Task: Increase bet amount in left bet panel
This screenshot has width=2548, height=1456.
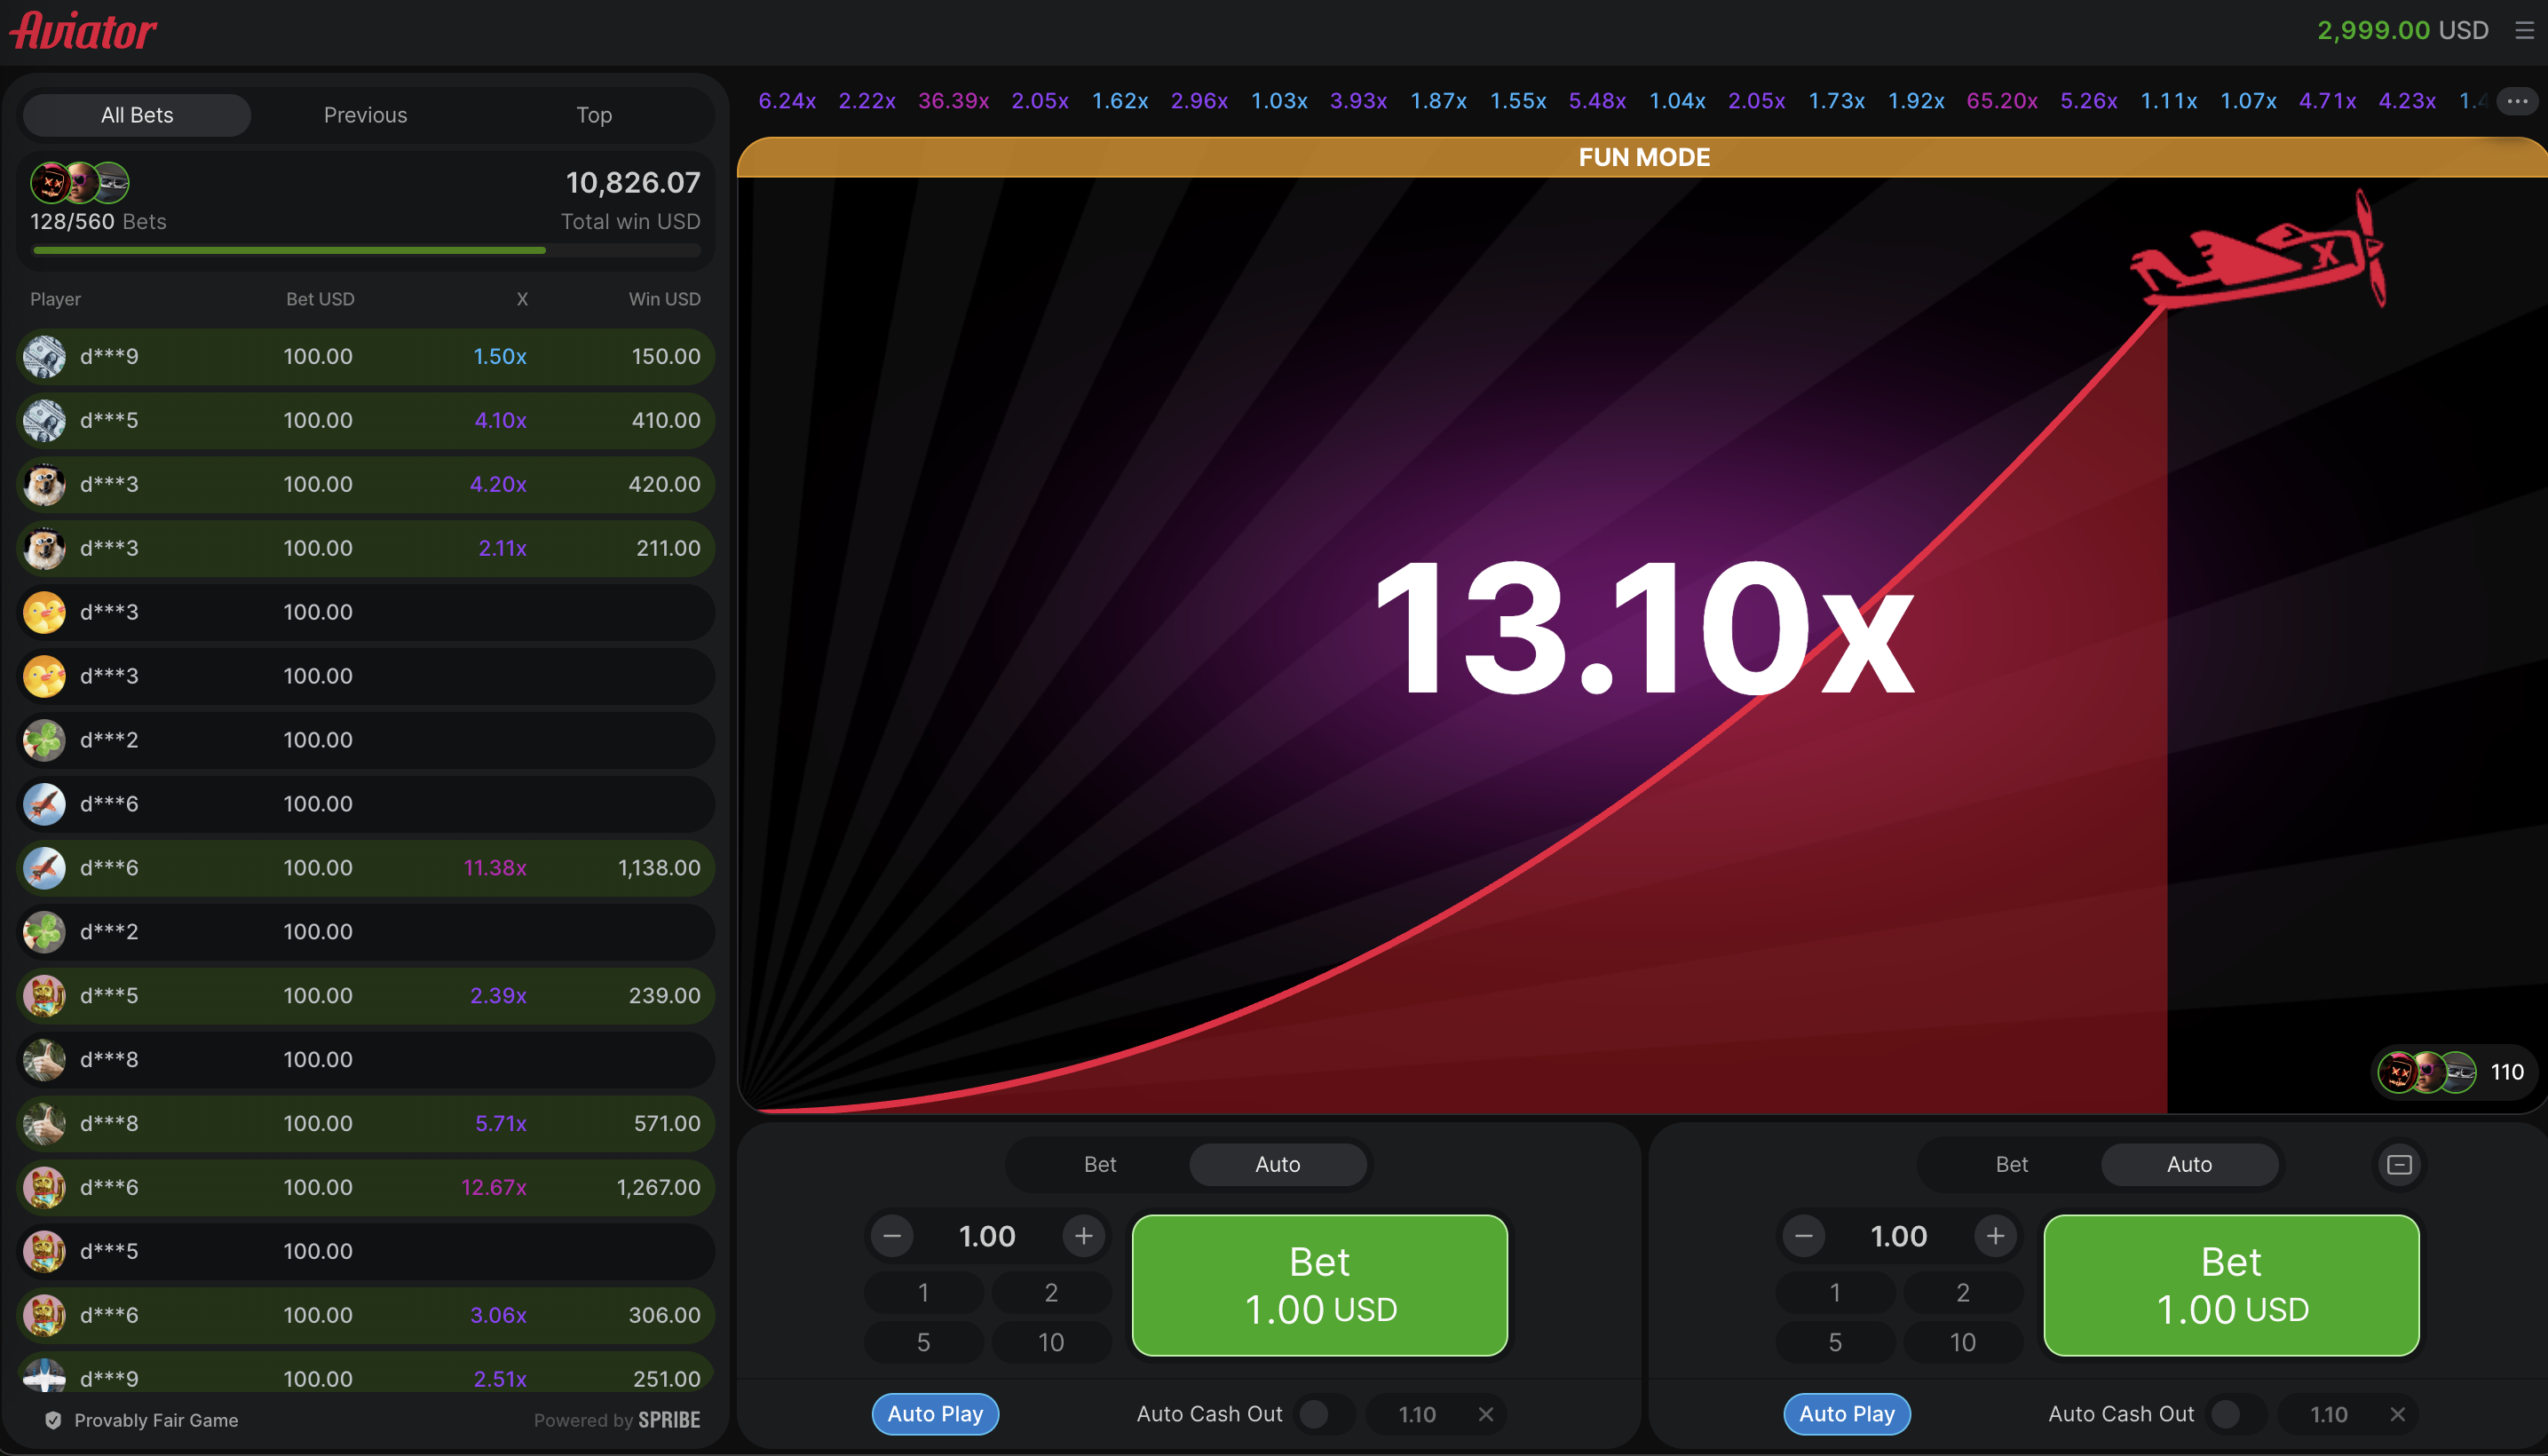Action: tap(1083, 1236)
